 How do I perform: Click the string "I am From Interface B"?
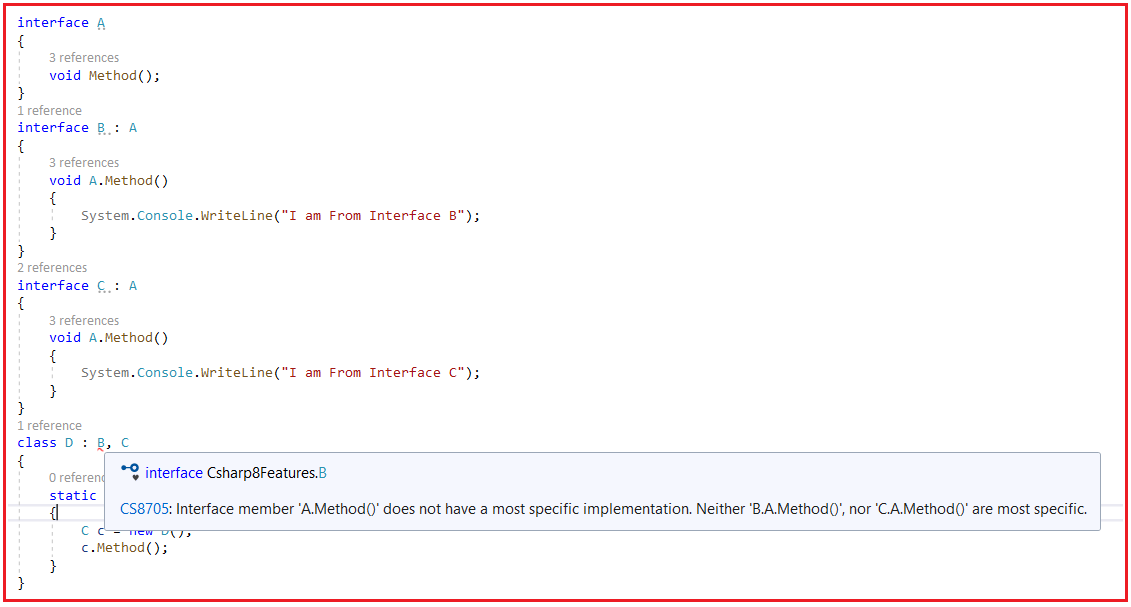373,216
